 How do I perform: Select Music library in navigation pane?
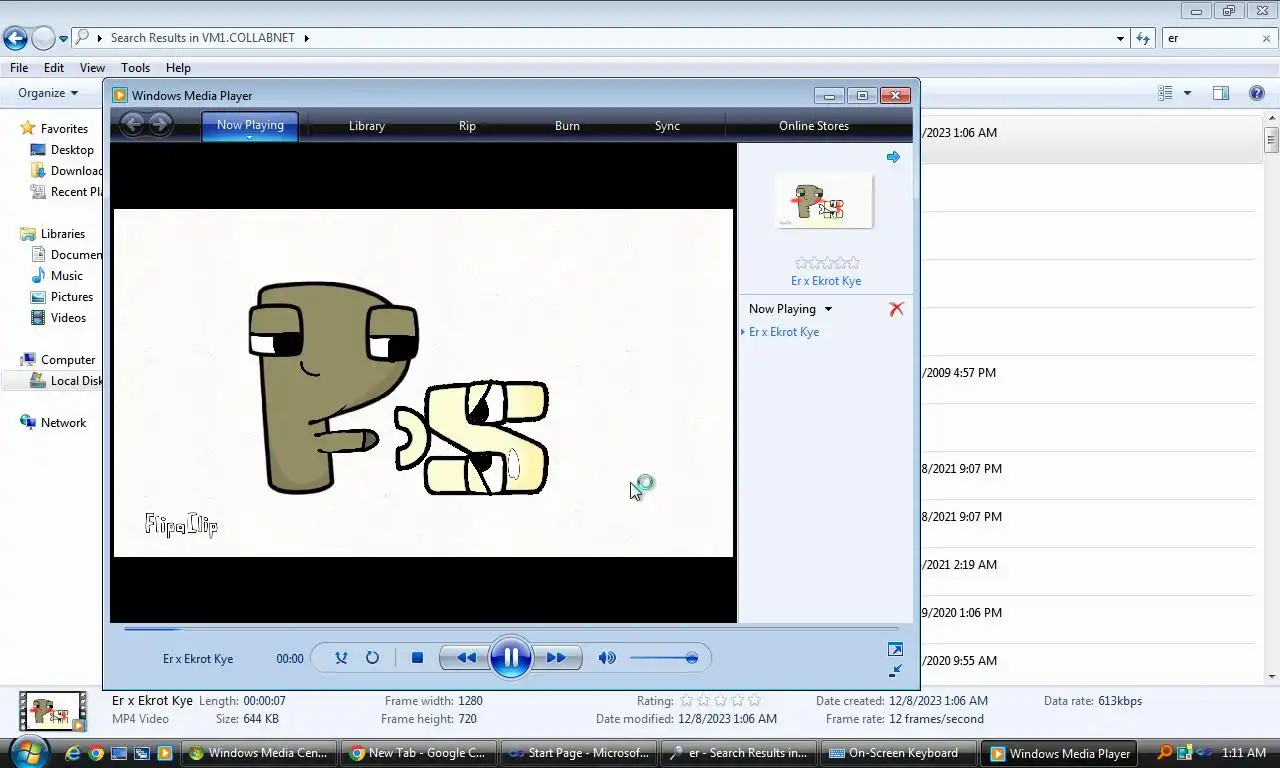click(x=67, y=276)
